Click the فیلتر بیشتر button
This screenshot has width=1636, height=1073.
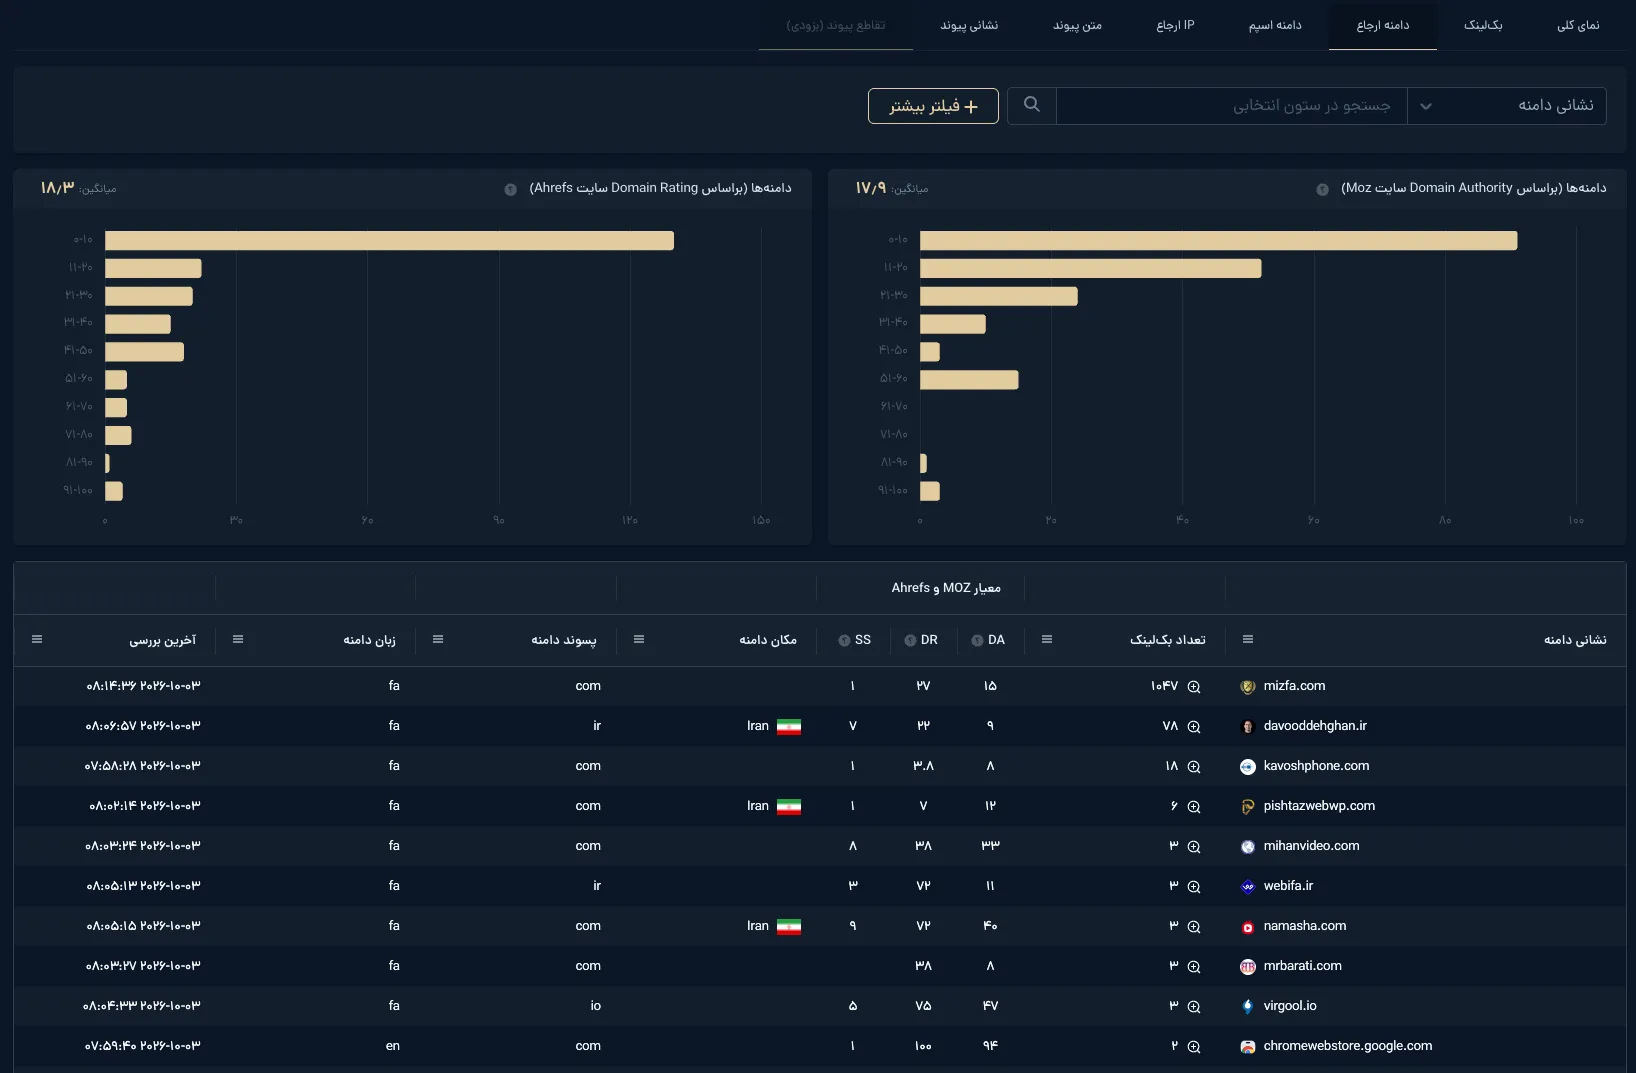[933, 106]
